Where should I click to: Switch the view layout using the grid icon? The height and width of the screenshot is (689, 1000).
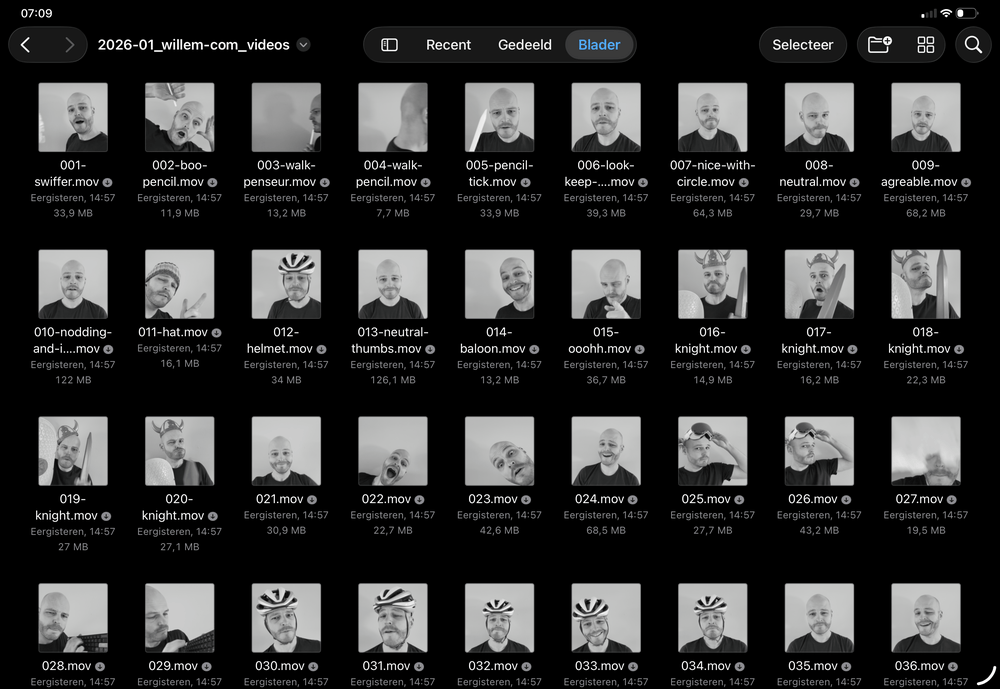pyautogui.click(x=925, y=44)
